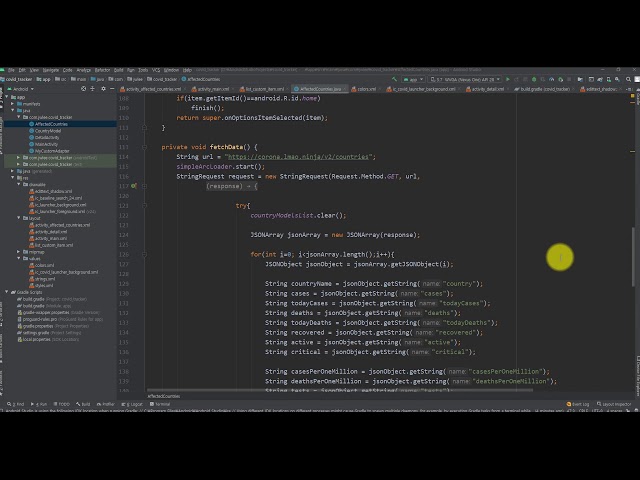Image resolution: width=640 pixels, height=480 pixels.
Task: Open the Build tool window
Action: click(83, 404)
